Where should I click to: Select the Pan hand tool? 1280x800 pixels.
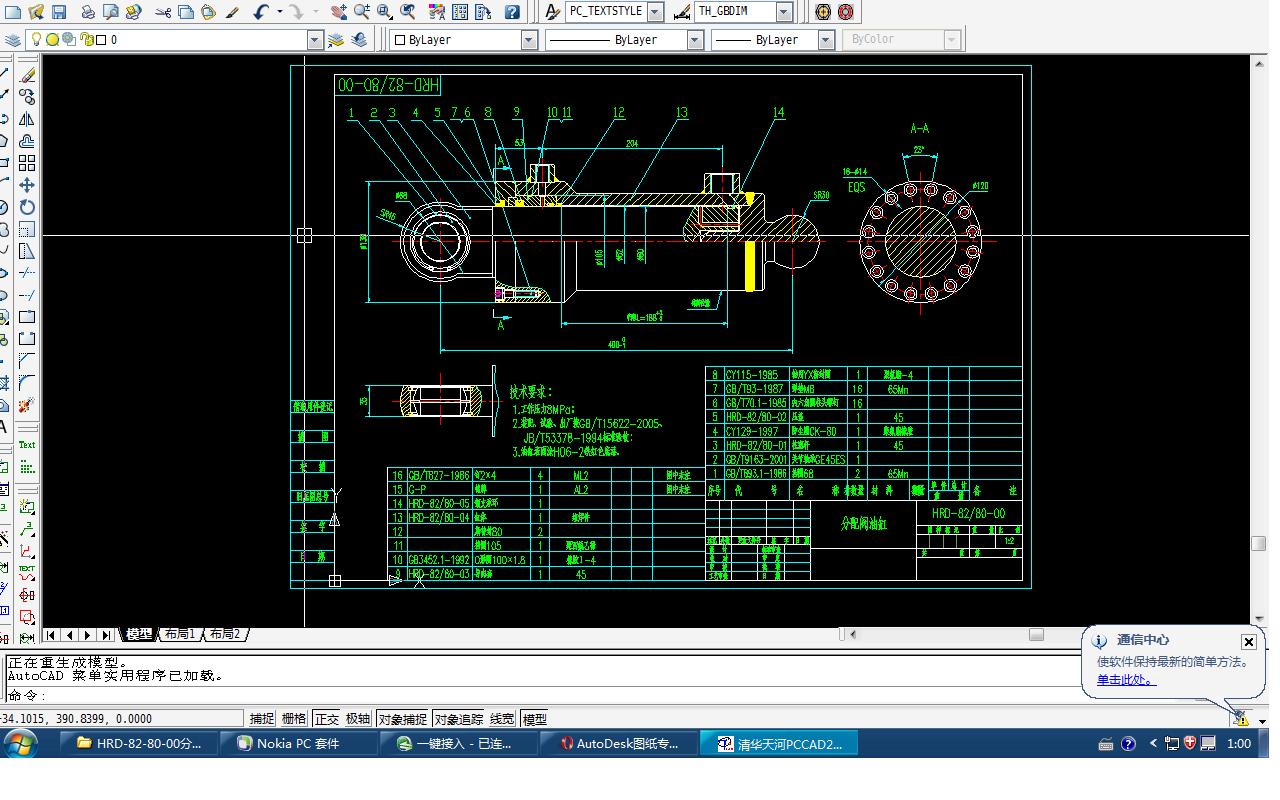click(339, 12)
